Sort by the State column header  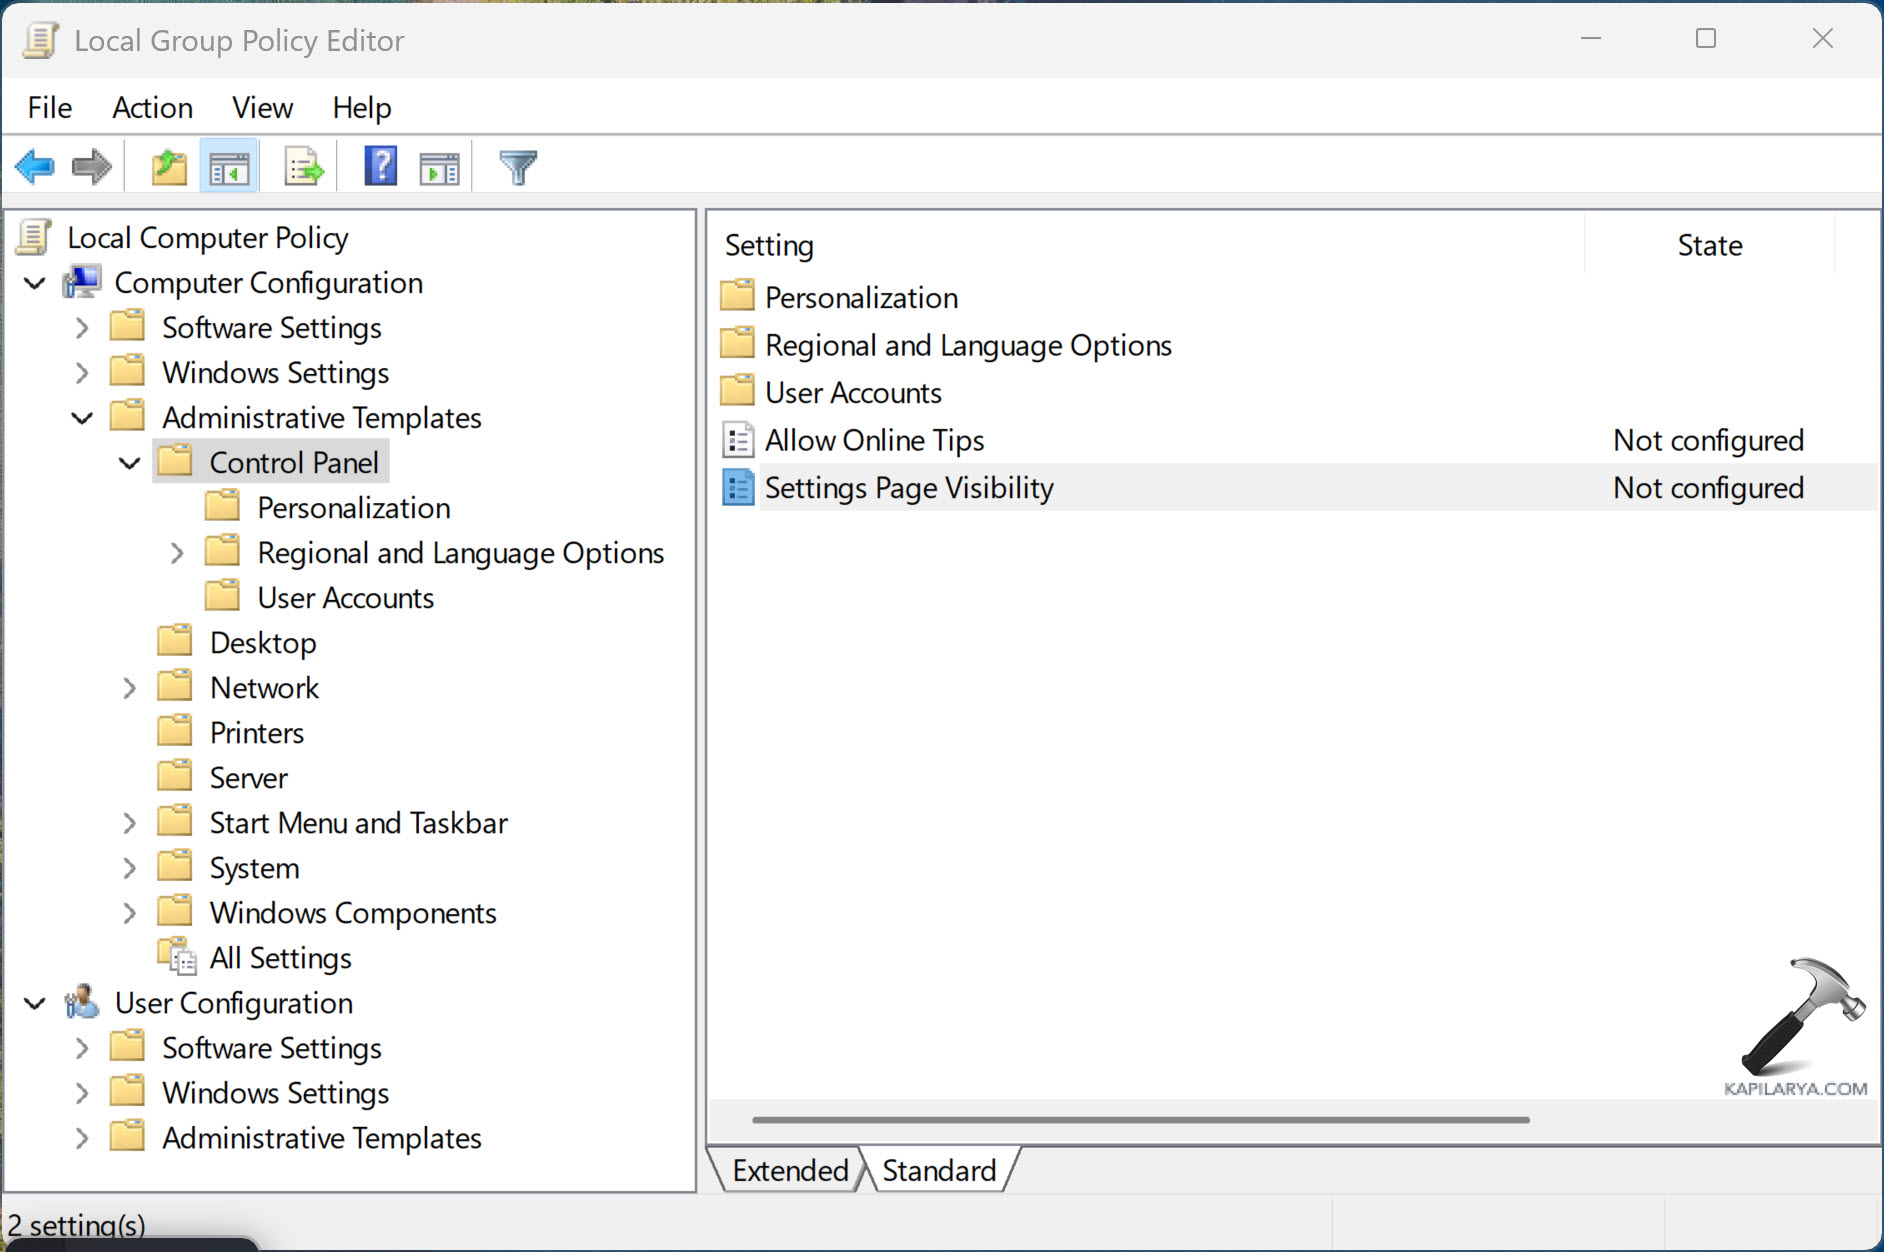(x=1709, y=245)
